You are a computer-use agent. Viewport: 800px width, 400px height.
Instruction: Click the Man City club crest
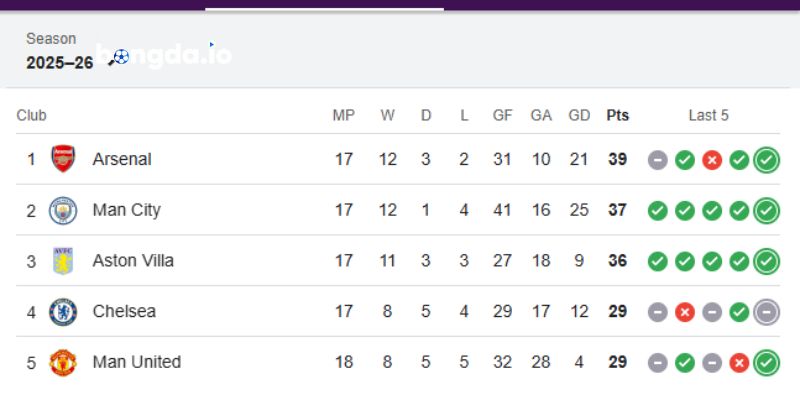tap(63, 210)
